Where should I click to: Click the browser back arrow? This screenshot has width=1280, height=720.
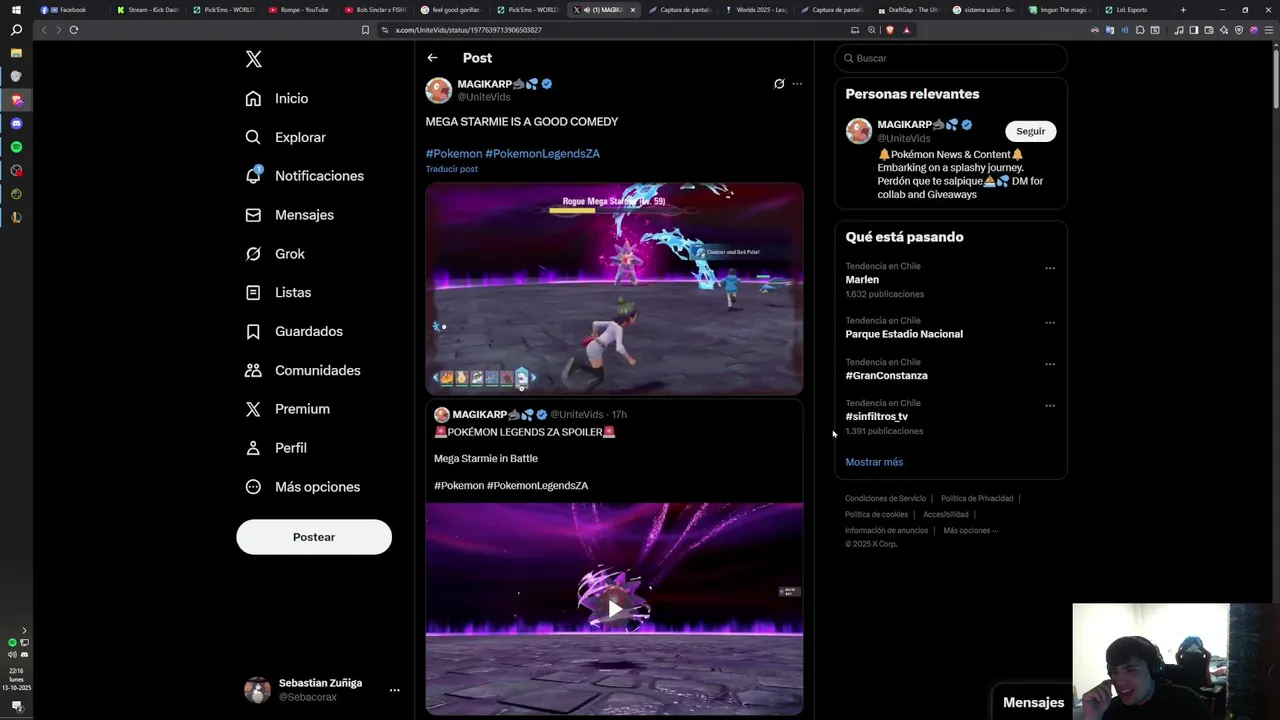(x=44, y=30)
